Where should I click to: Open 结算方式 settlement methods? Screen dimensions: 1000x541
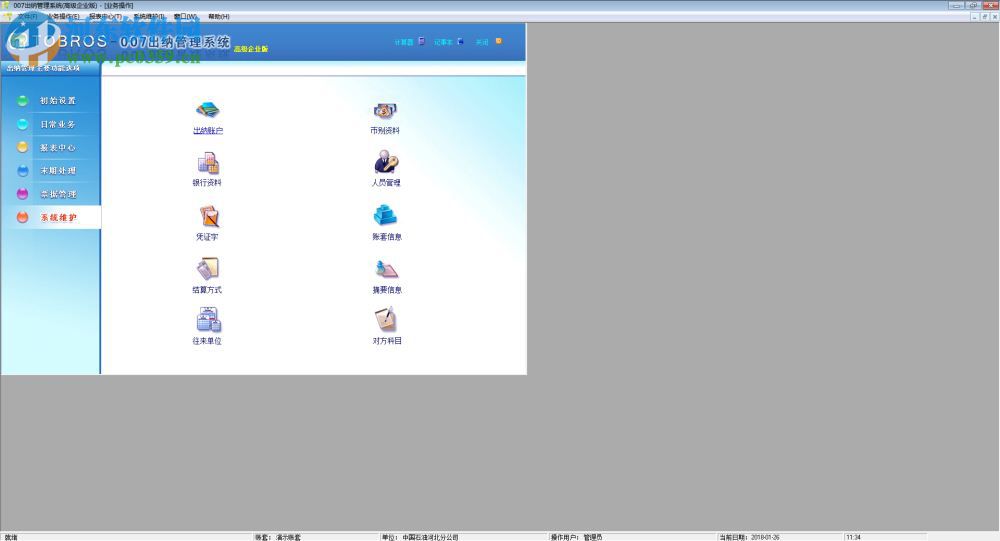(x=207, y=275)
